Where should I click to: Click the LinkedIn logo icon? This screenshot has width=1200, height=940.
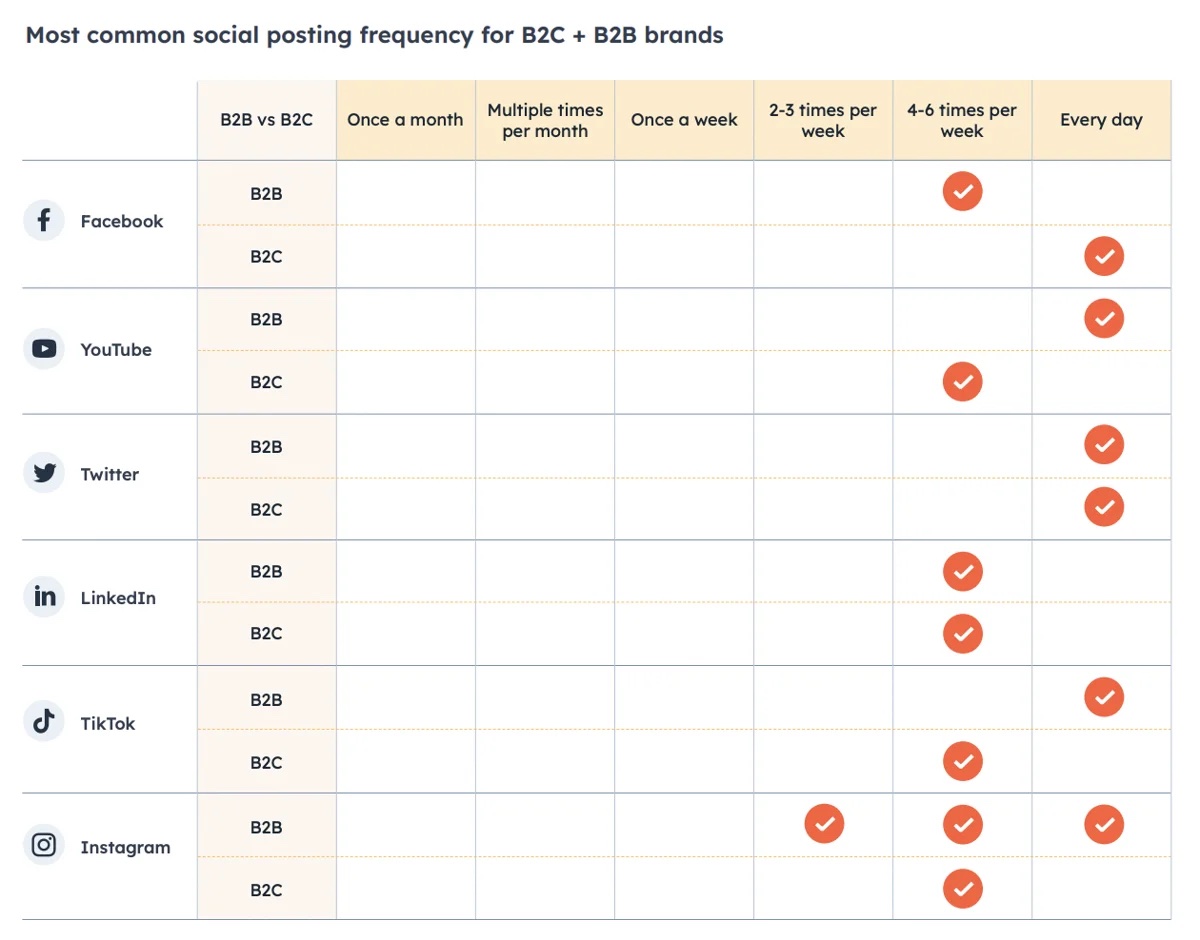(44, 597)
